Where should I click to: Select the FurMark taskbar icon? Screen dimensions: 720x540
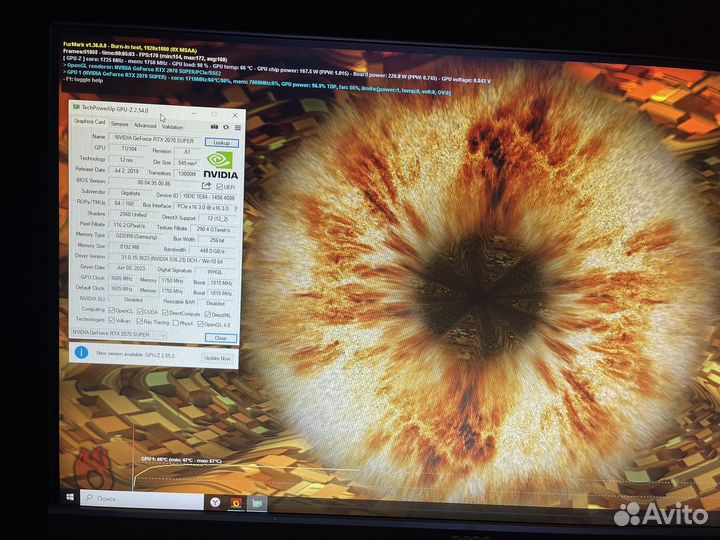(x=236, y=503)
